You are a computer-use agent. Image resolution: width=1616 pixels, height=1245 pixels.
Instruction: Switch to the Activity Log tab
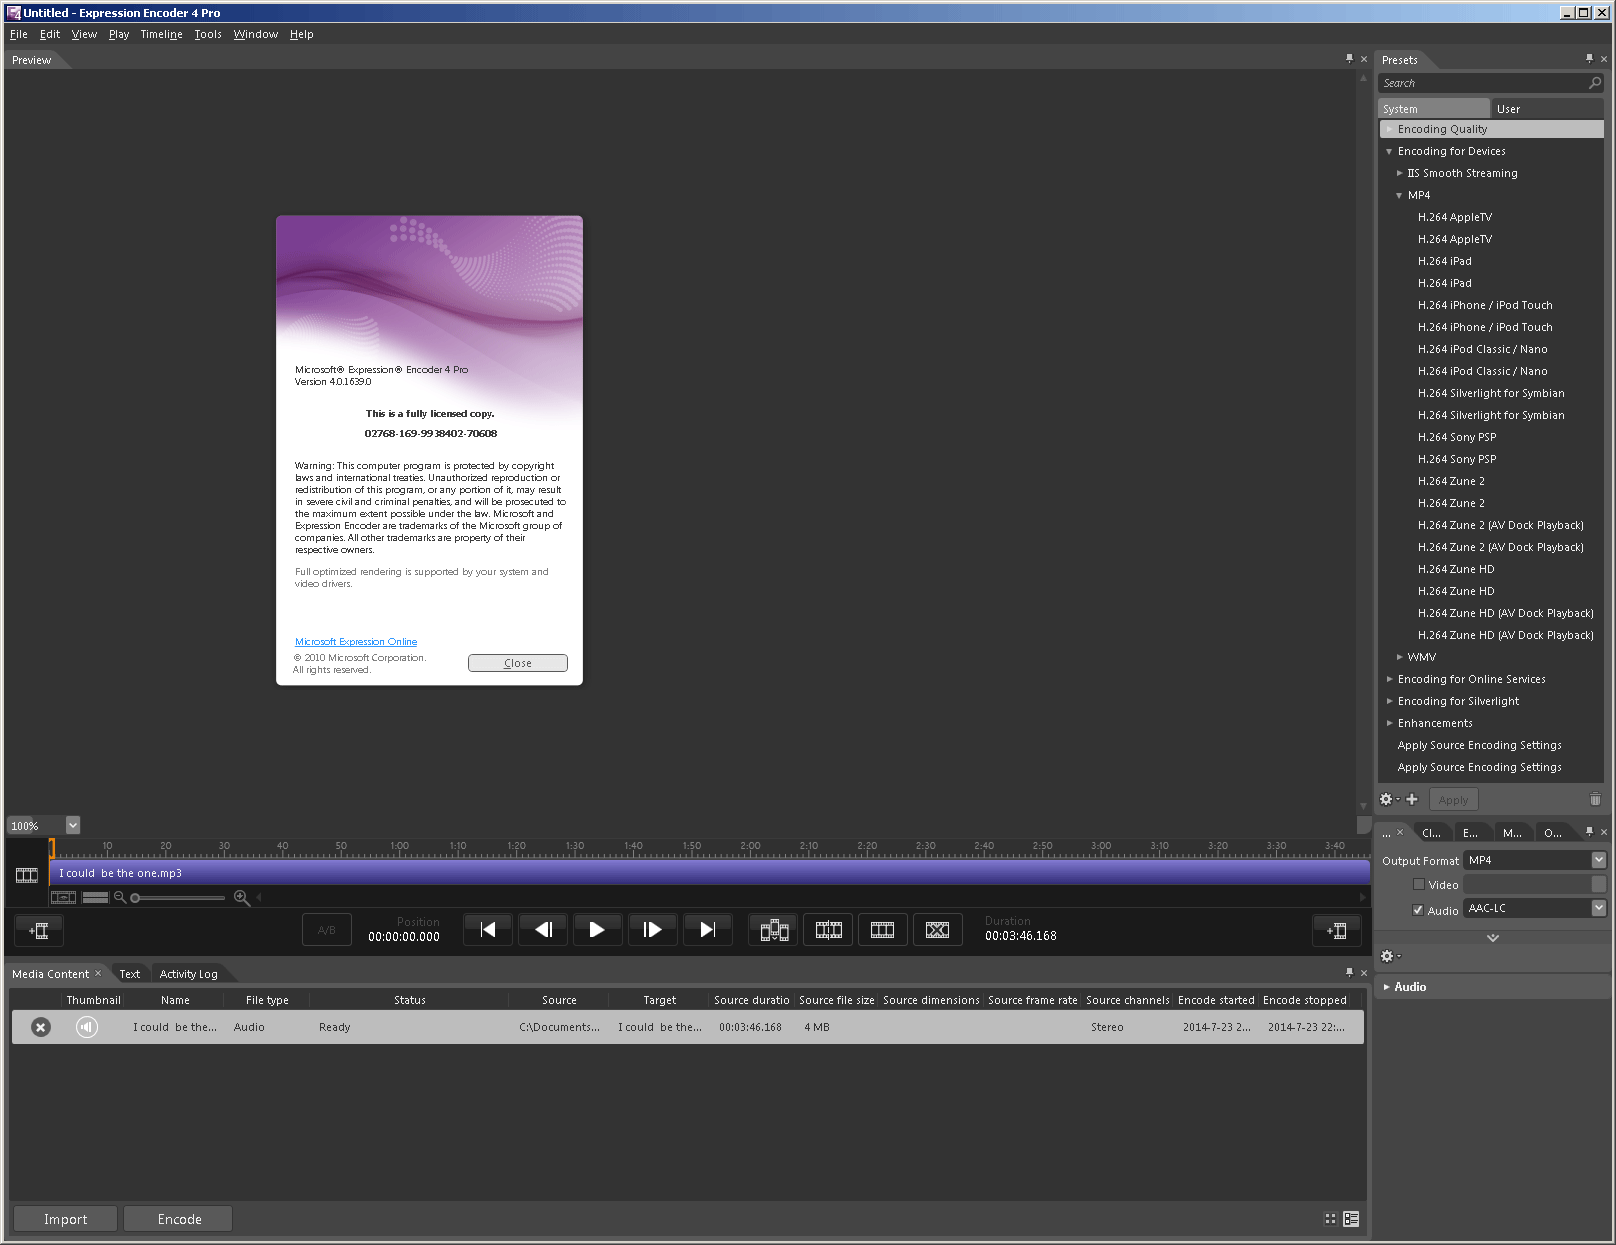coord(188,974)
